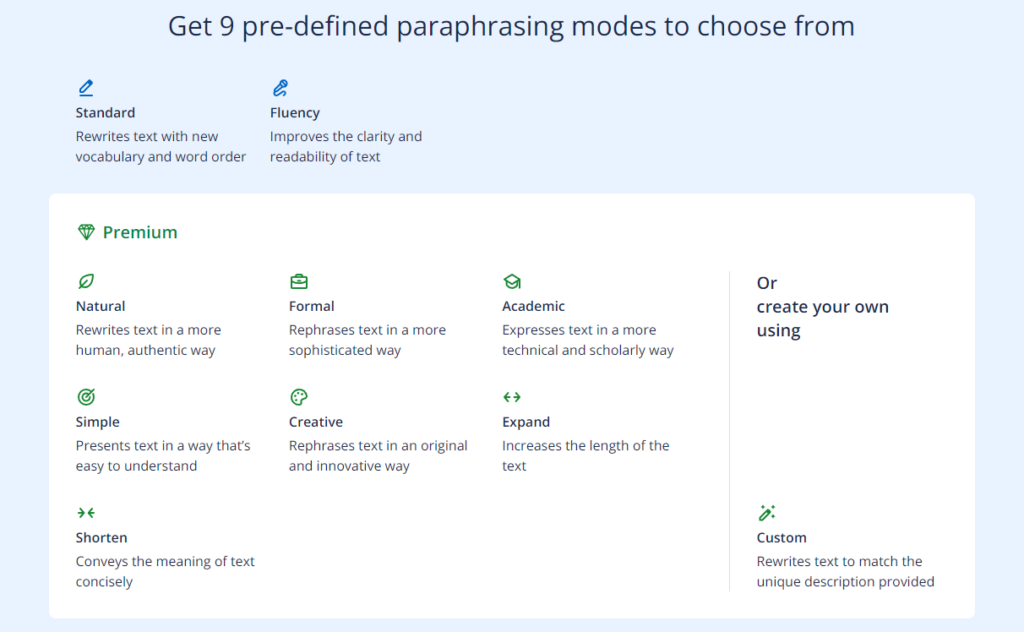The image size is (1024, 632).
Task: Select the Natural mode leaf icon
Action: [86, 281]
